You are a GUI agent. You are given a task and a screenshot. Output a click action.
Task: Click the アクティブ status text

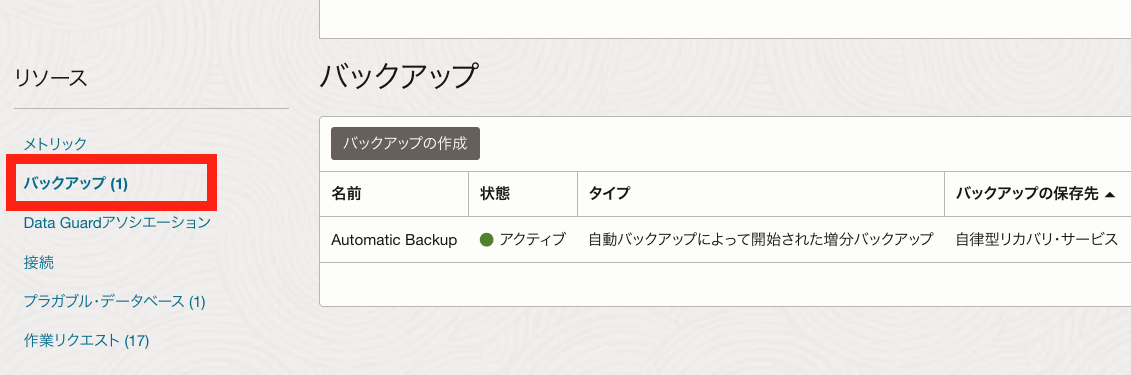pos(532,239)
